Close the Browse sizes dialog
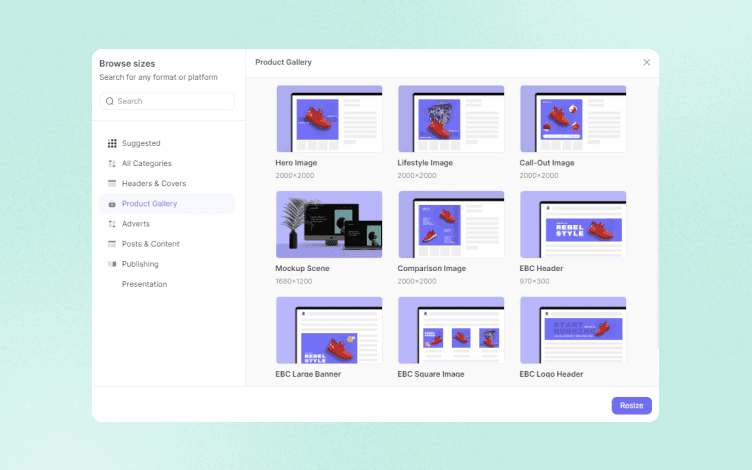This screenshot has height=470, width=752. (646, 62)
